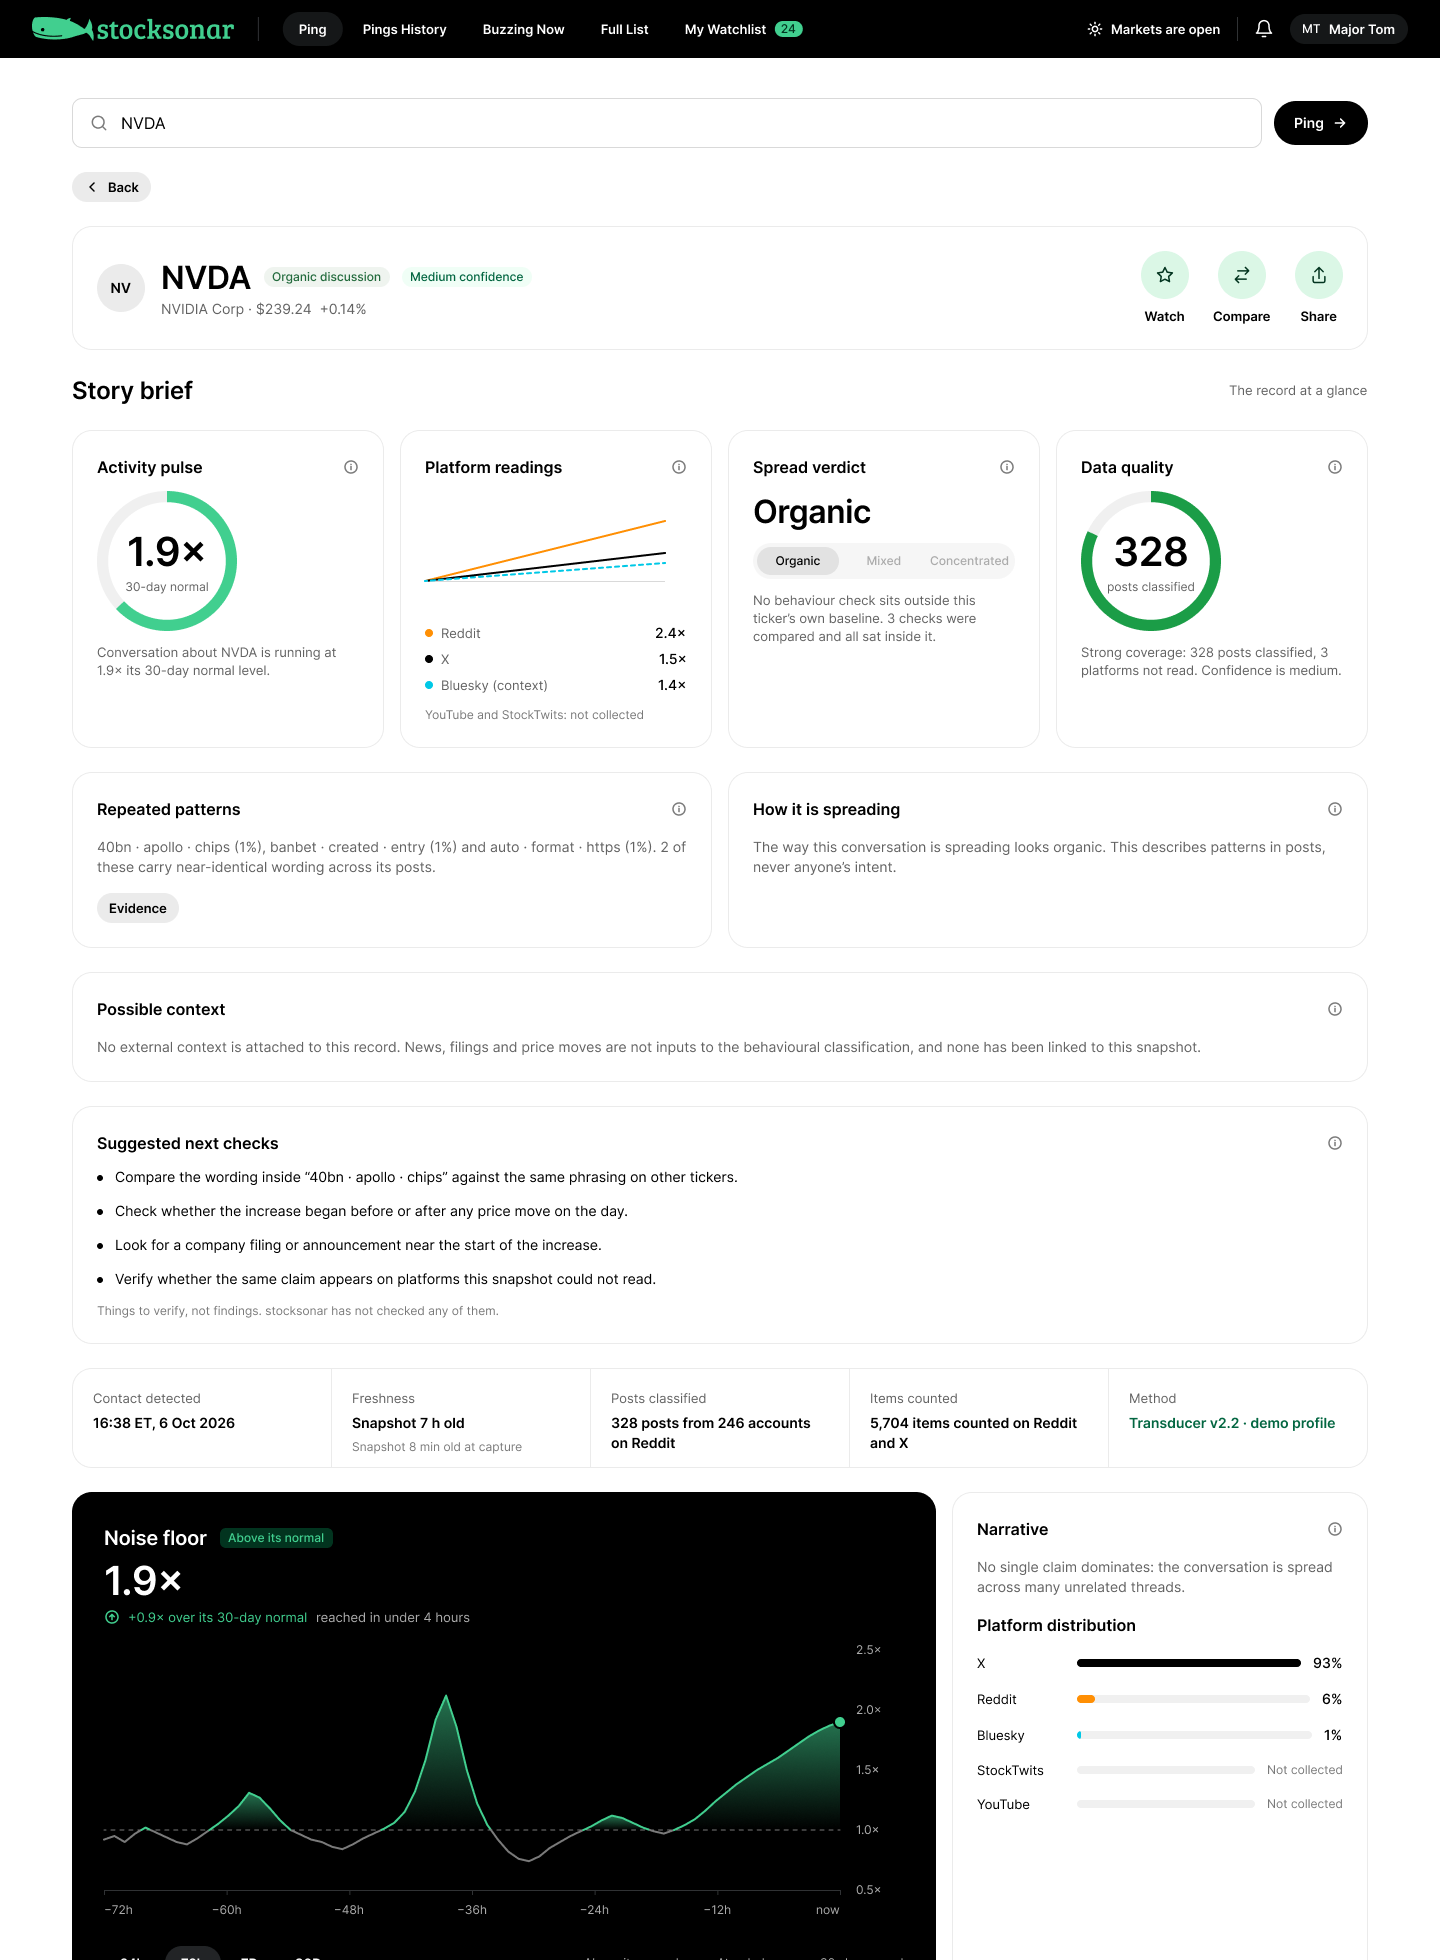
Task: Show info for How it is spreading
Action: pos(1335,809)
